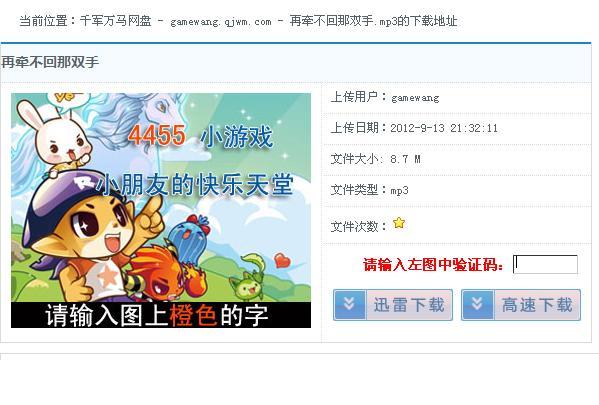599x405 pixels.
Task: Click the gamewang.qjwm.com breadcrumb link
Action: point(221,22)
